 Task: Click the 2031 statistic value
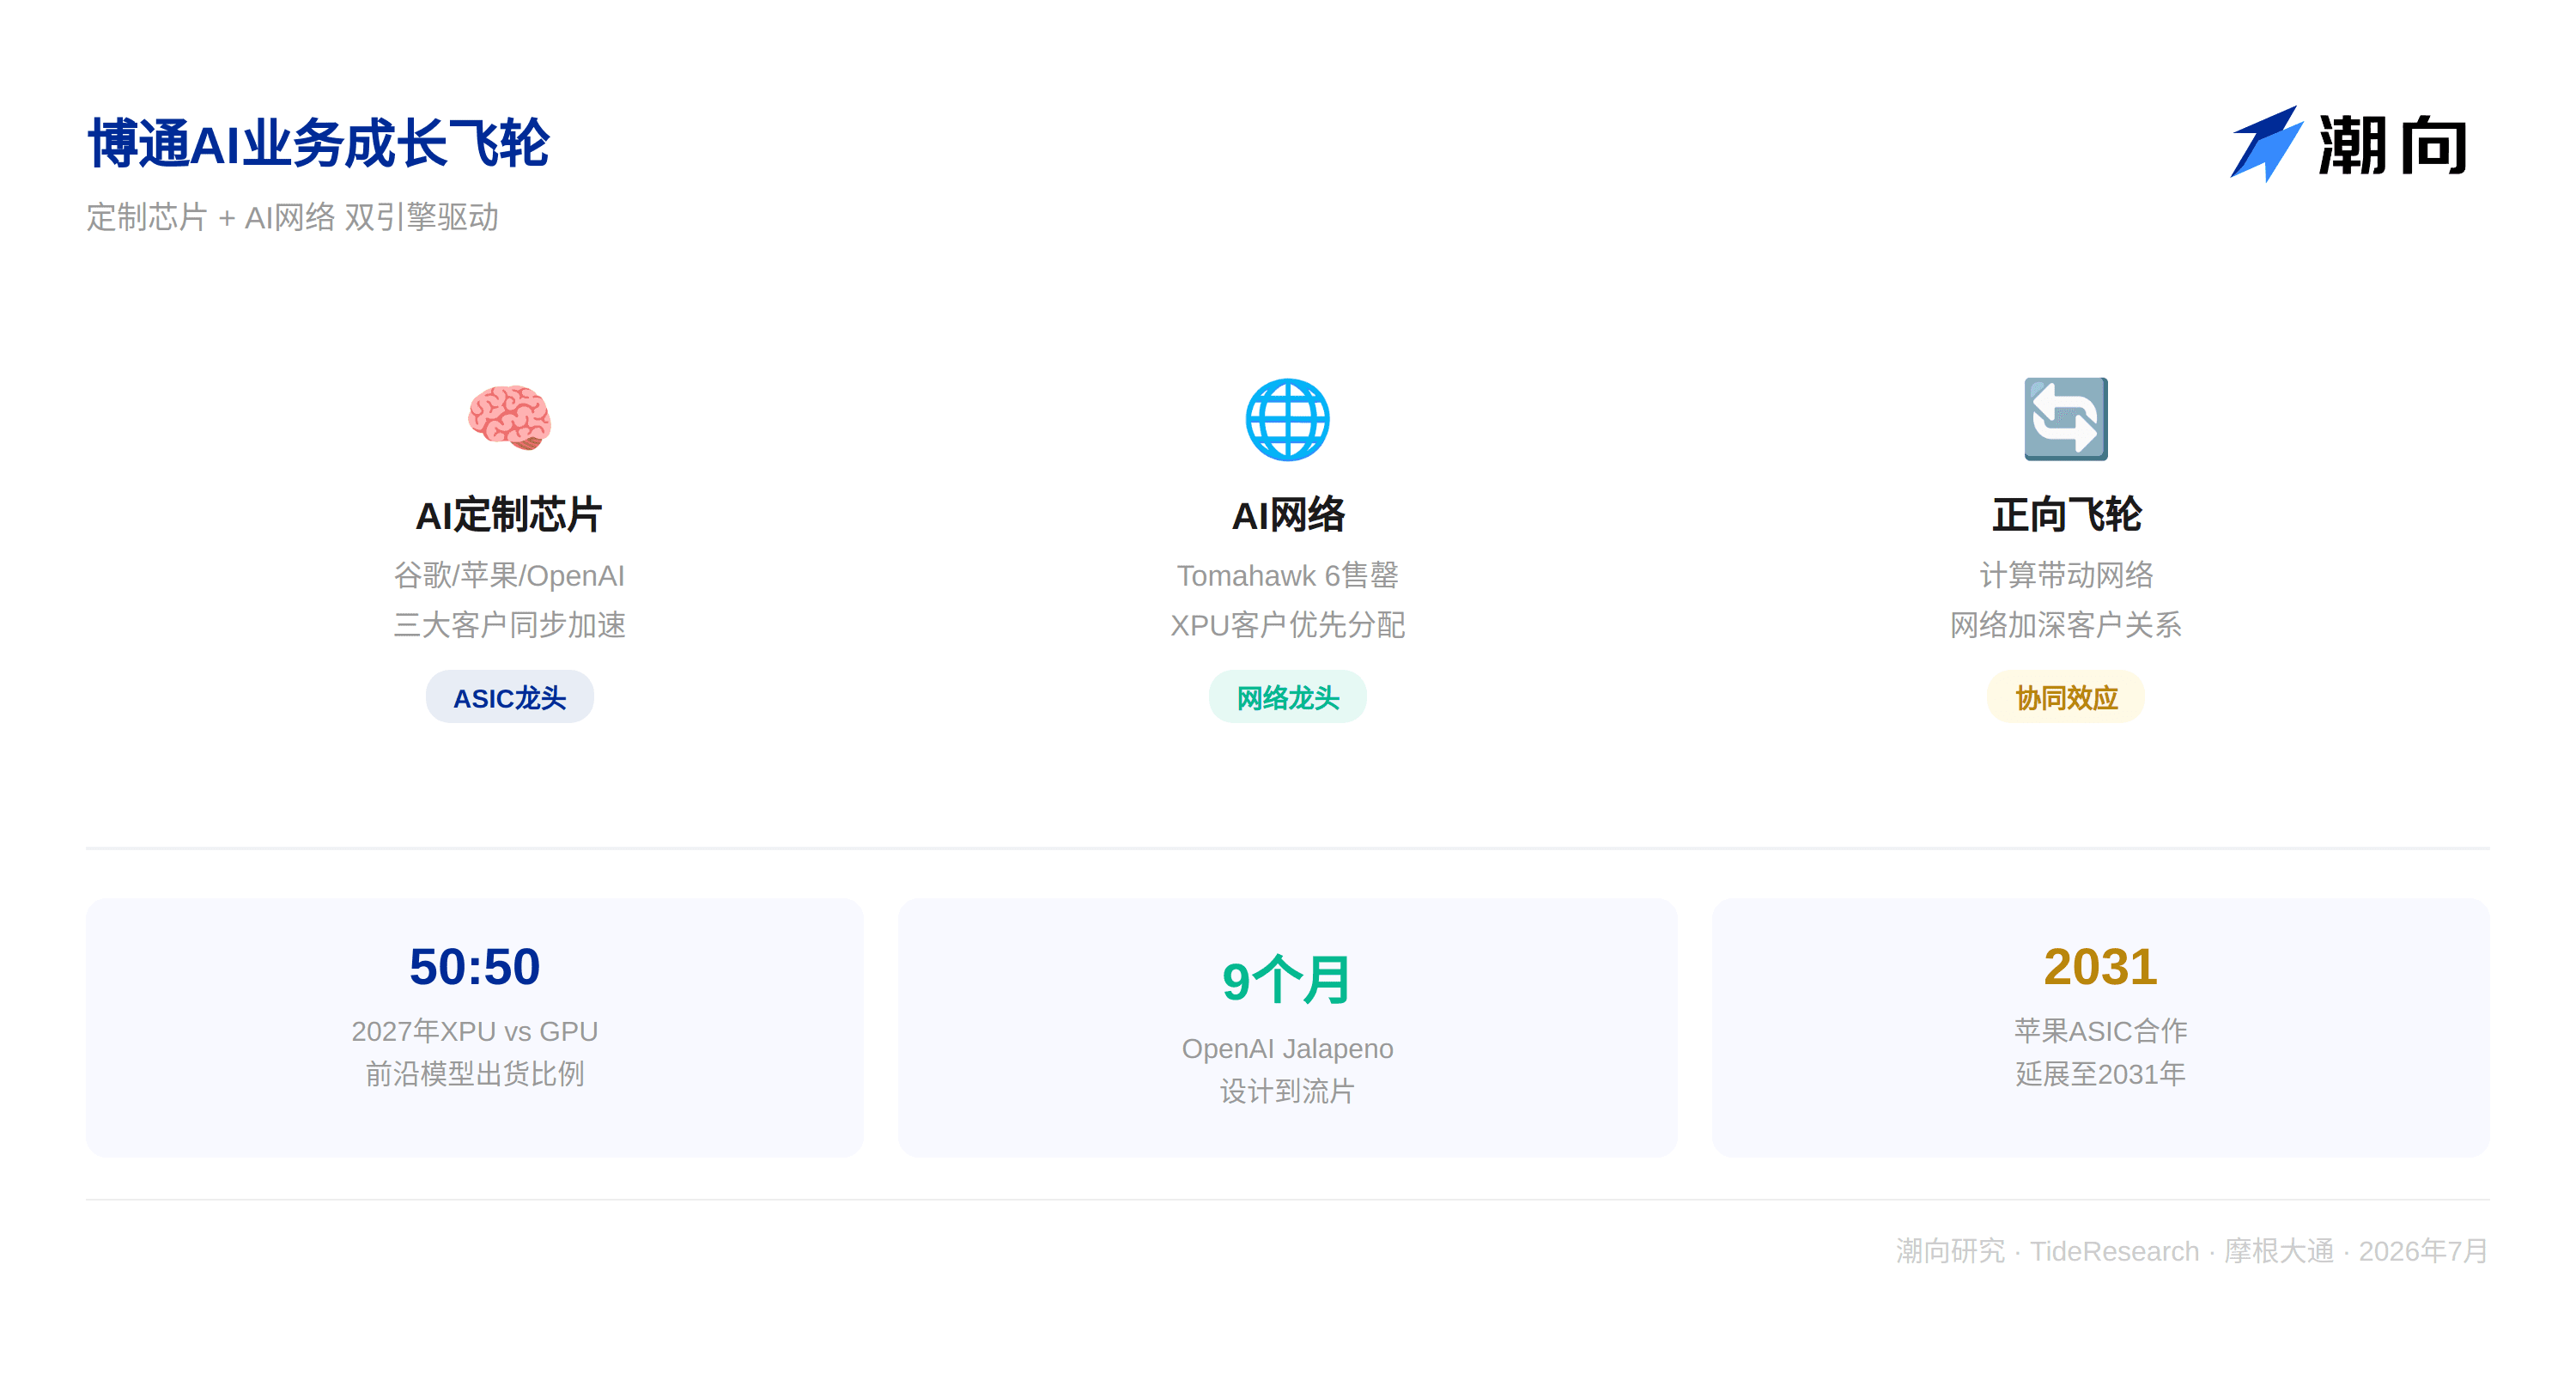[x=2100, y=967]
